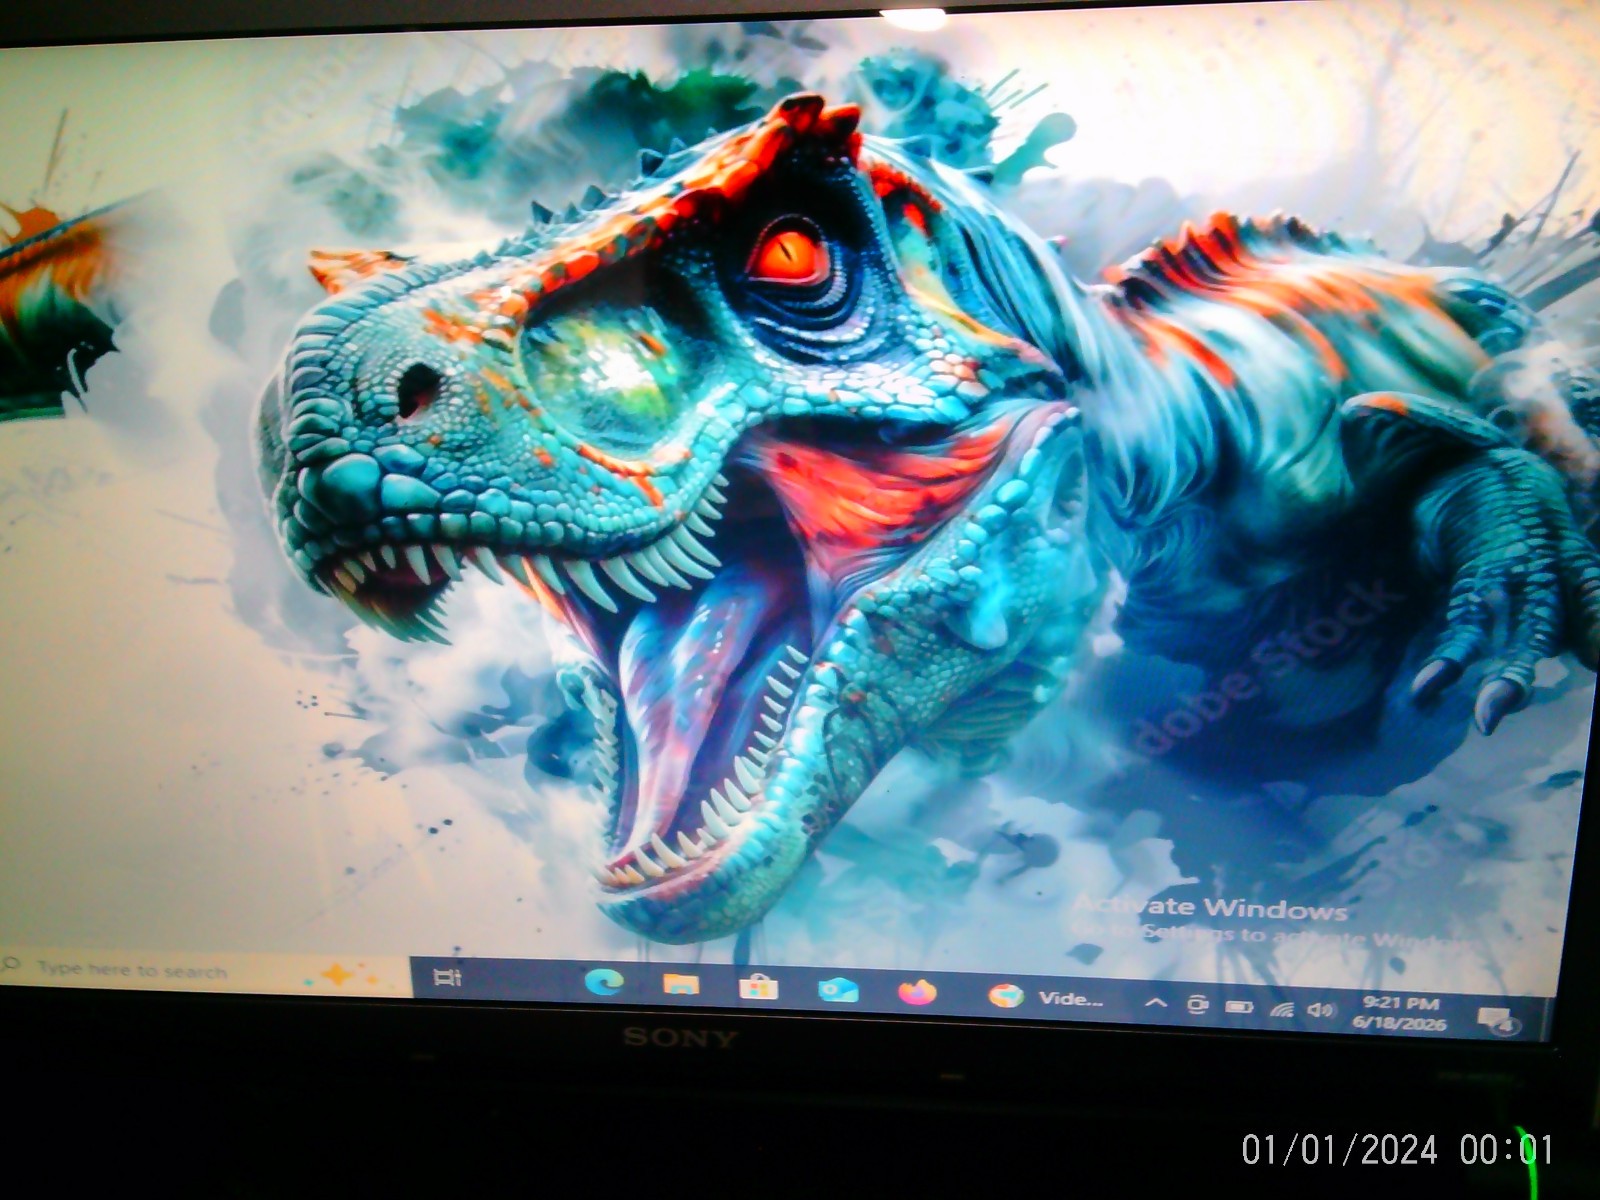The height and width of the screenshot is (1200, 1600).
Task: Open Task View from the taskbar
Action: (x=447, y=977)
